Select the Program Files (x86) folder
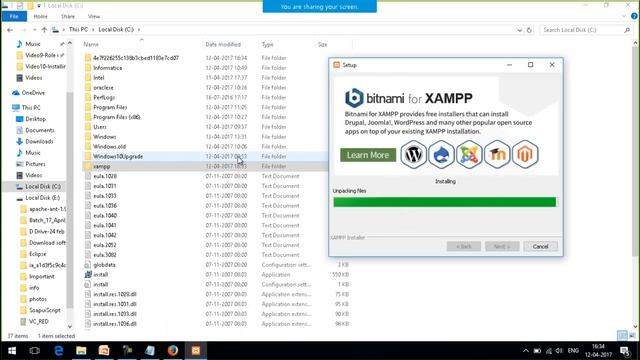 pyautogui.click(x=116, y=117)
